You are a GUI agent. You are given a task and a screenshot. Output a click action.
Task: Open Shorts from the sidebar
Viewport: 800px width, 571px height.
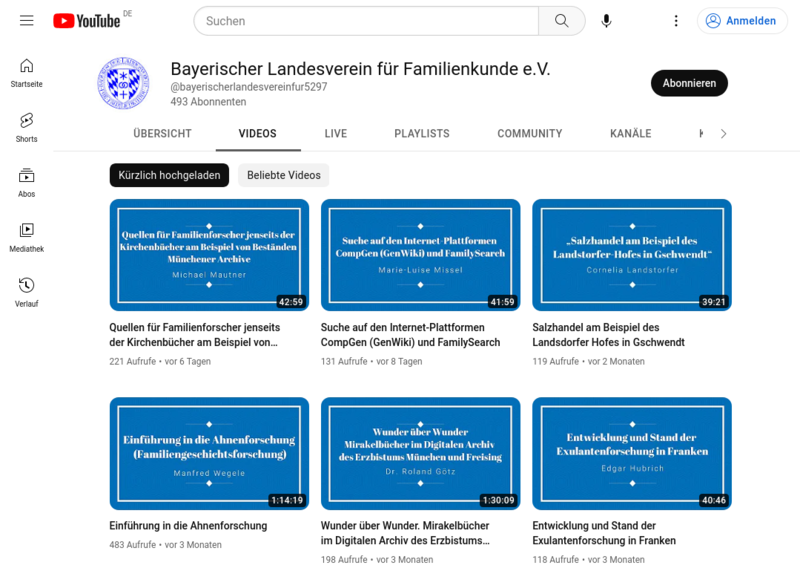tap(27, 128)
